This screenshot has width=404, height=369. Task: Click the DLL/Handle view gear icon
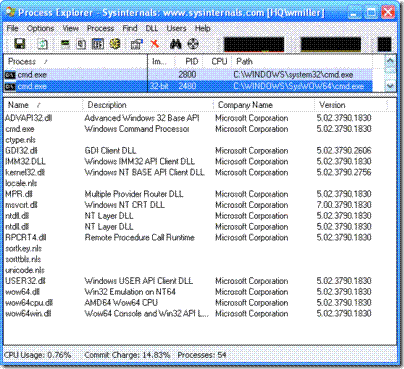[x=115, y=44]
